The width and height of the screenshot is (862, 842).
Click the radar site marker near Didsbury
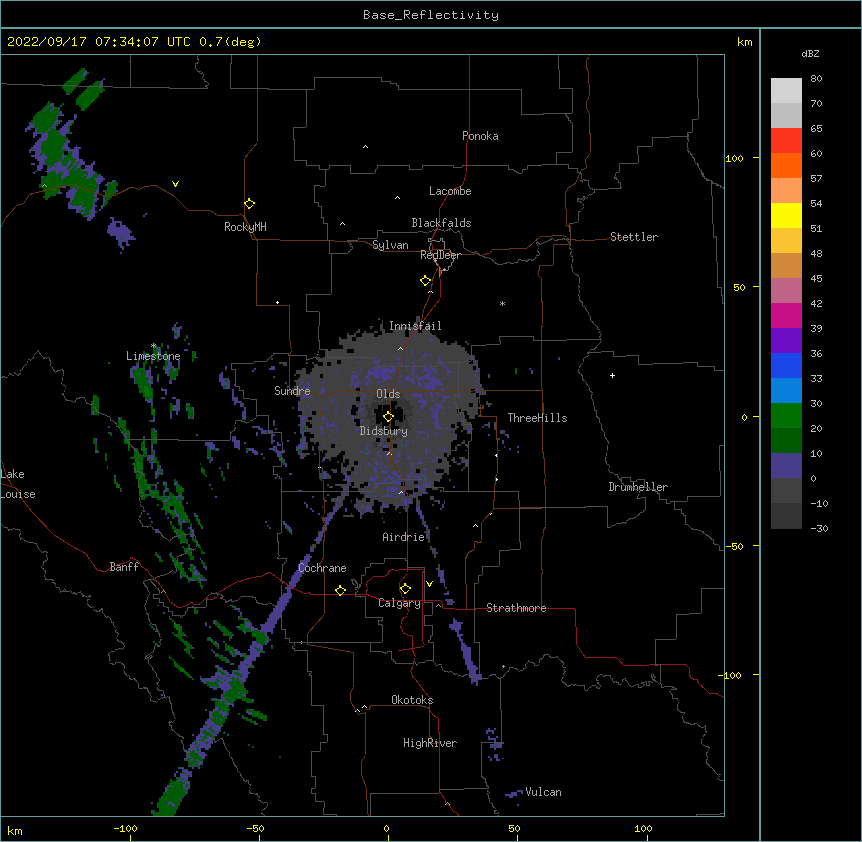pyautogui.click(x=388, y=417)
